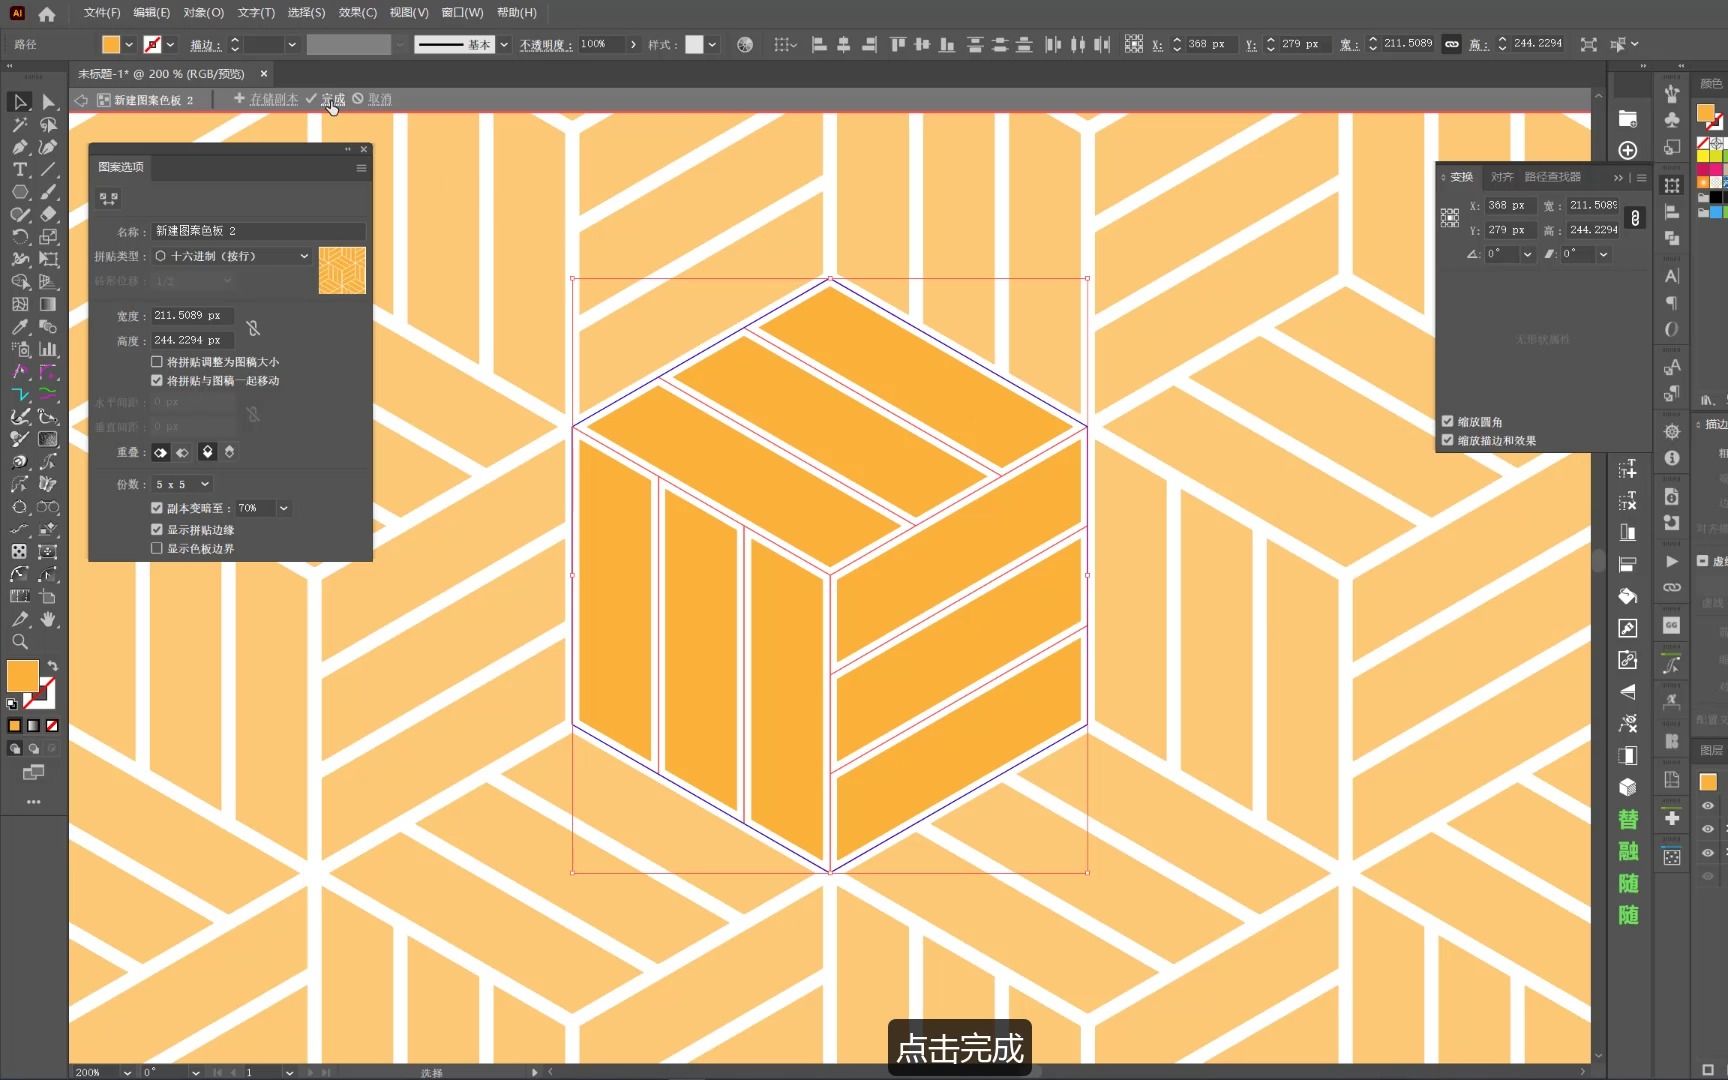1728x1080 pixels.
Task: Expand the opacity slider arrow
Action: click(633, 44)
